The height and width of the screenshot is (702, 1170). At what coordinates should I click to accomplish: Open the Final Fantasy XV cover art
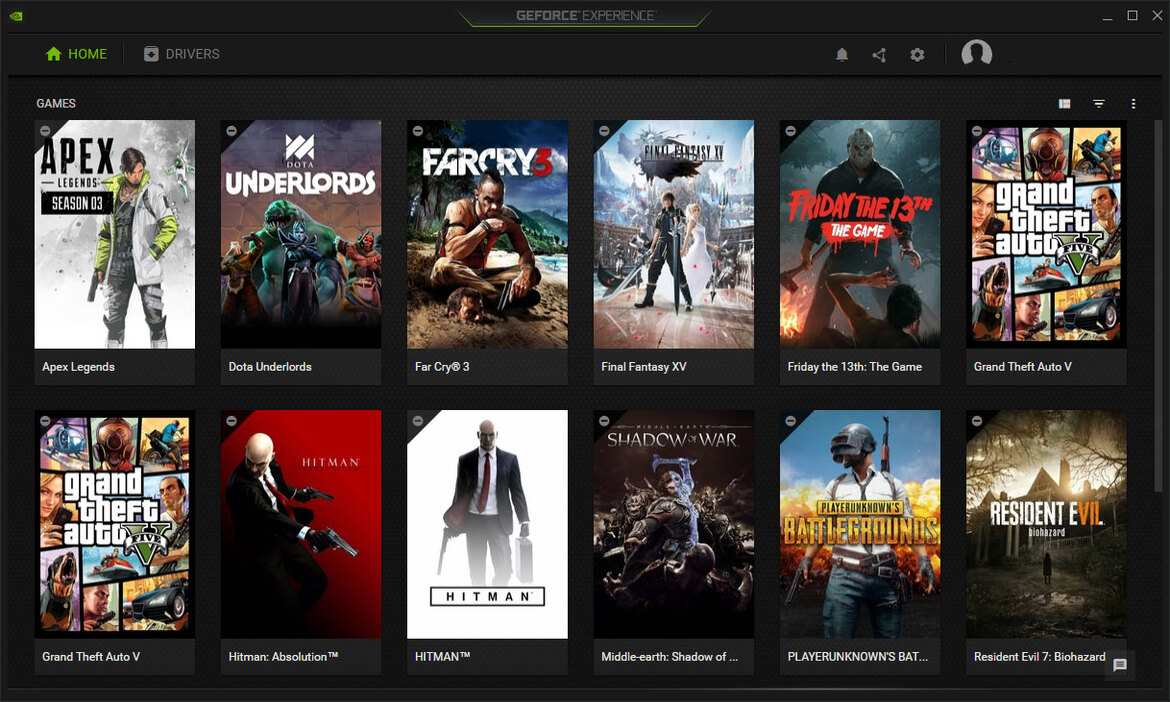(673, 234)
